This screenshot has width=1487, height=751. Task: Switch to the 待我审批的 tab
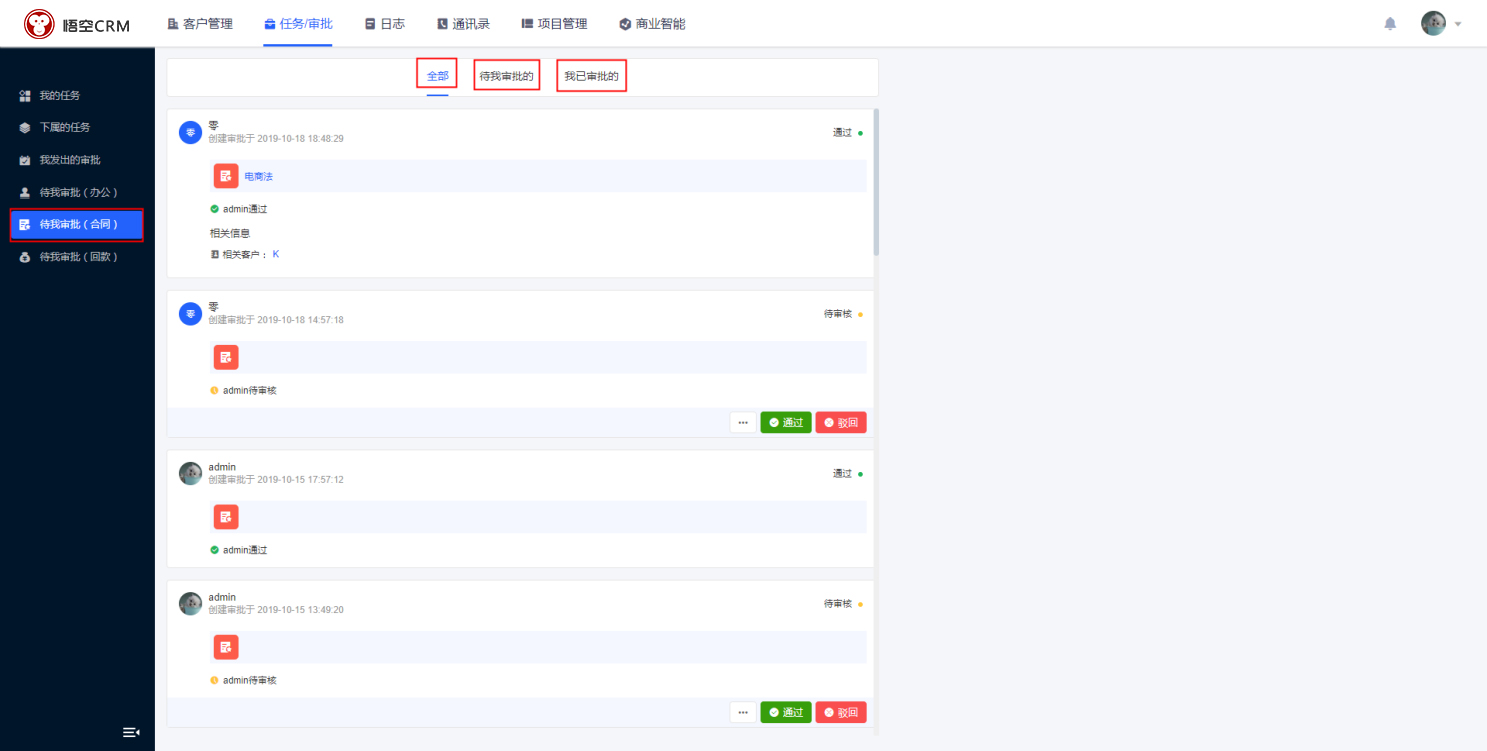coord(506,76)
